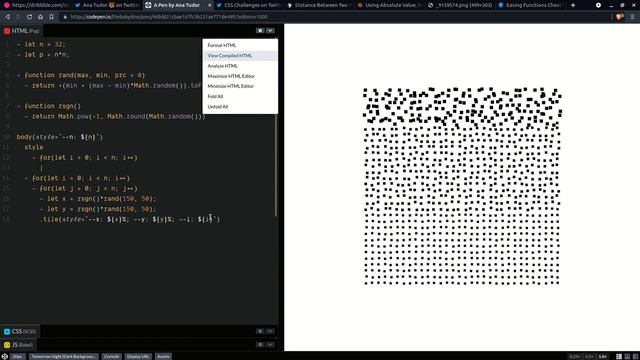Select the CSS panel header
Image resolution: width=640 pixels, height=360 pixels.
(x=20, y=331)
